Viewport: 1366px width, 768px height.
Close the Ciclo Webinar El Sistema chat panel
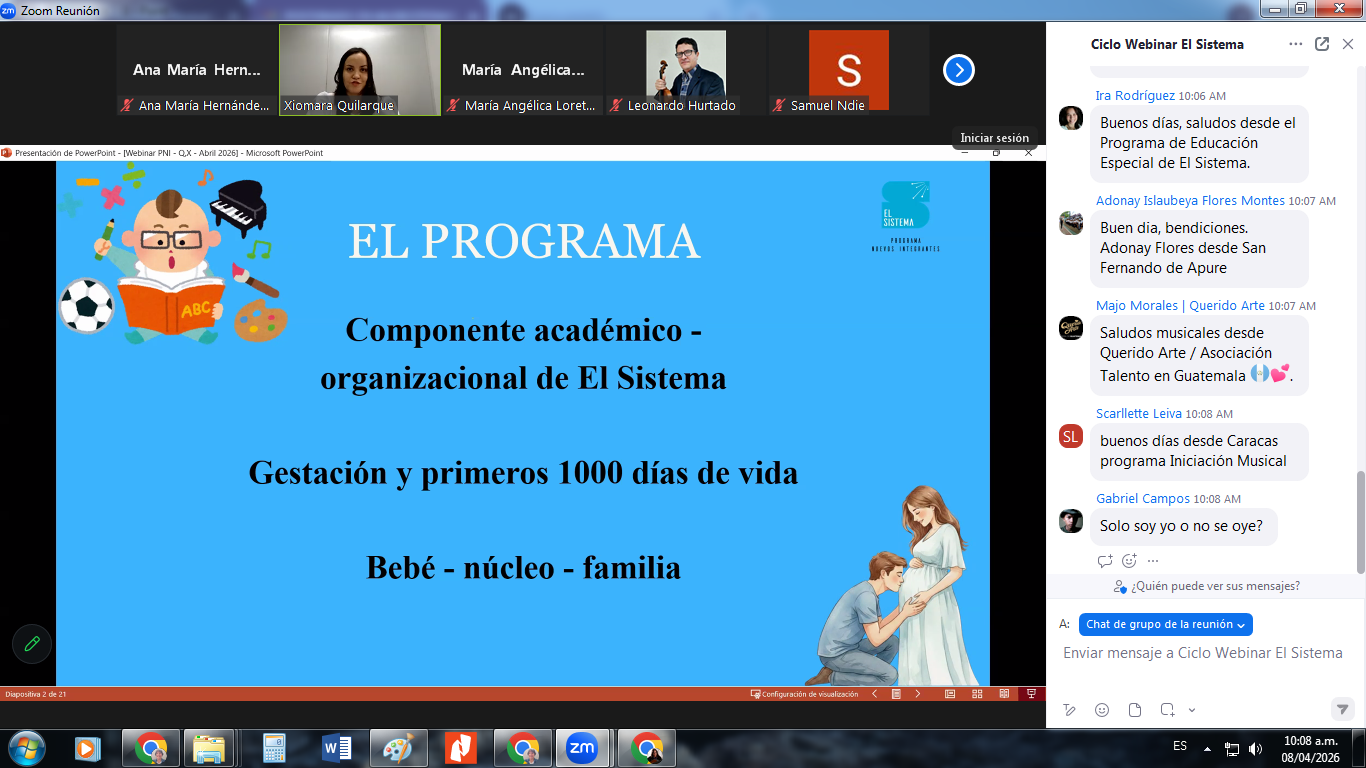tap(1347, 44)
